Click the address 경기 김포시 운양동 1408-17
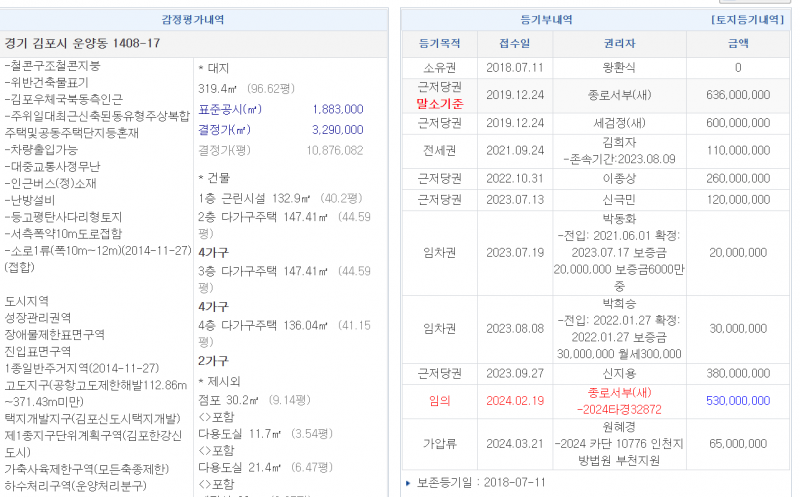Viewport: 800px width, 497px height. coord(82,43)
